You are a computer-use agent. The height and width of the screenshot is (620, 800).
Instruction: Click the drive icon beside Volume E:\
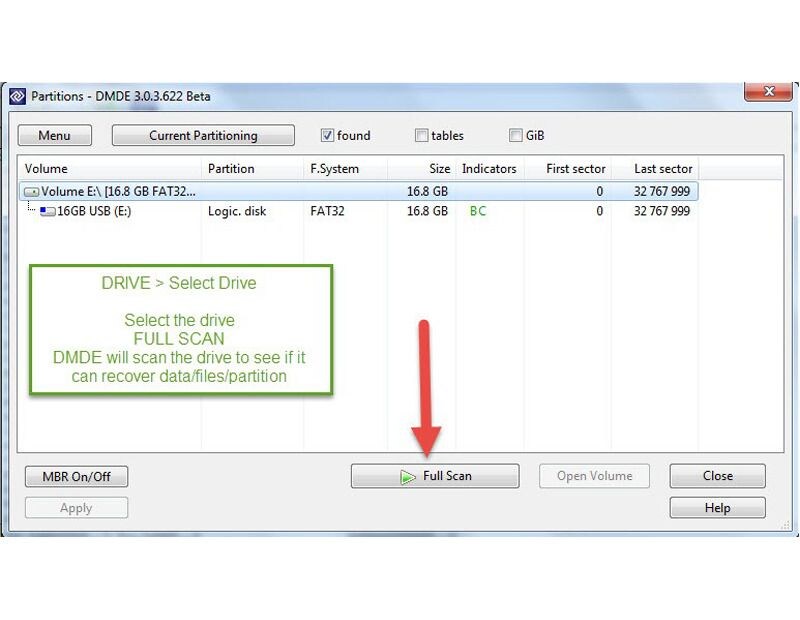point(32,192)
